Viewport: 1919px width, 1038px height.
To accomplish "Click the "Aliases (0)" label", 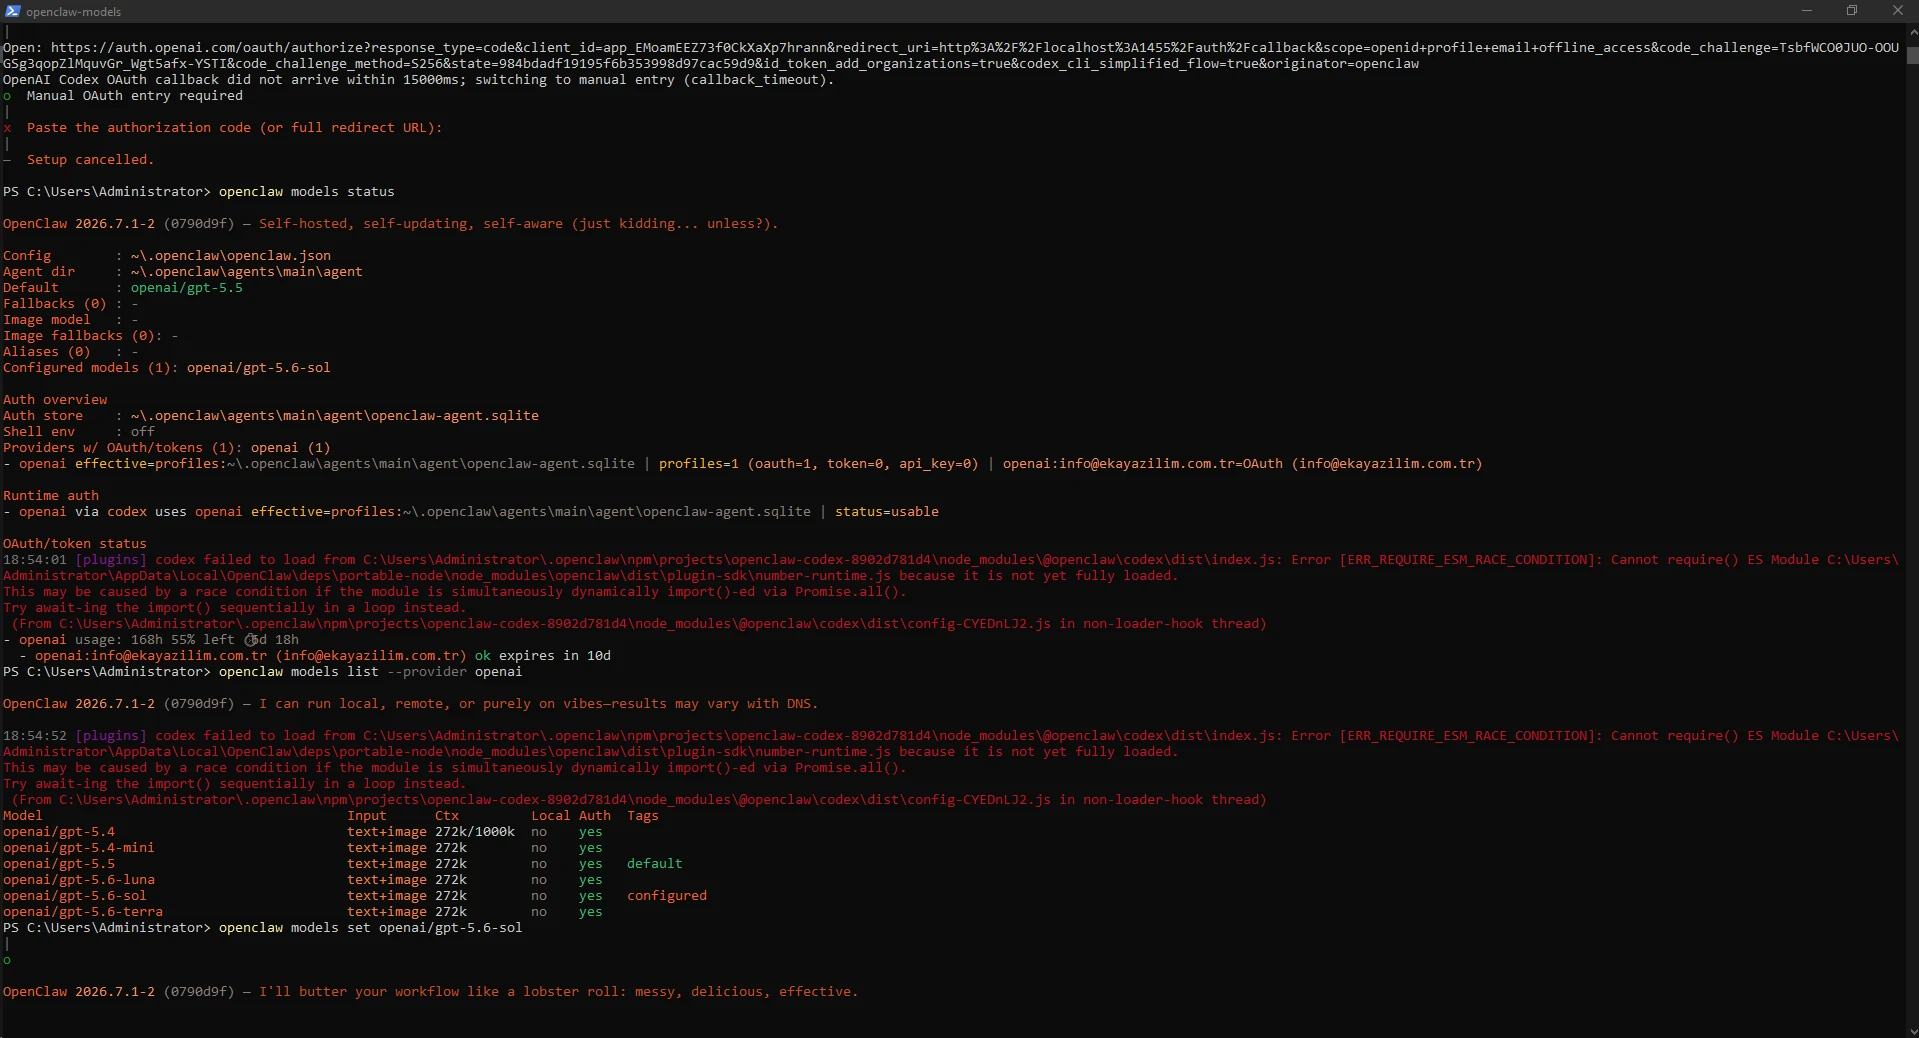I will [x=47, y=352].
